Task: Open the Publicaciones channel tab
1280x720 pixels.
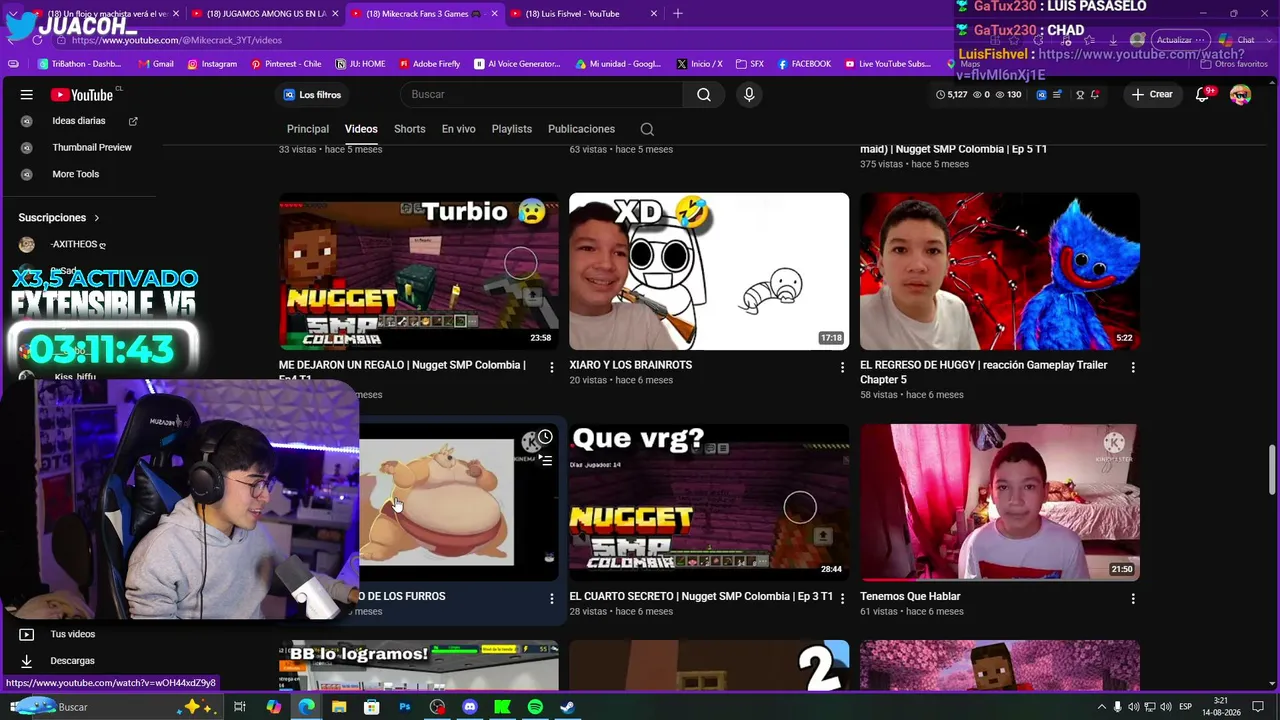Action: click(581, 129)
